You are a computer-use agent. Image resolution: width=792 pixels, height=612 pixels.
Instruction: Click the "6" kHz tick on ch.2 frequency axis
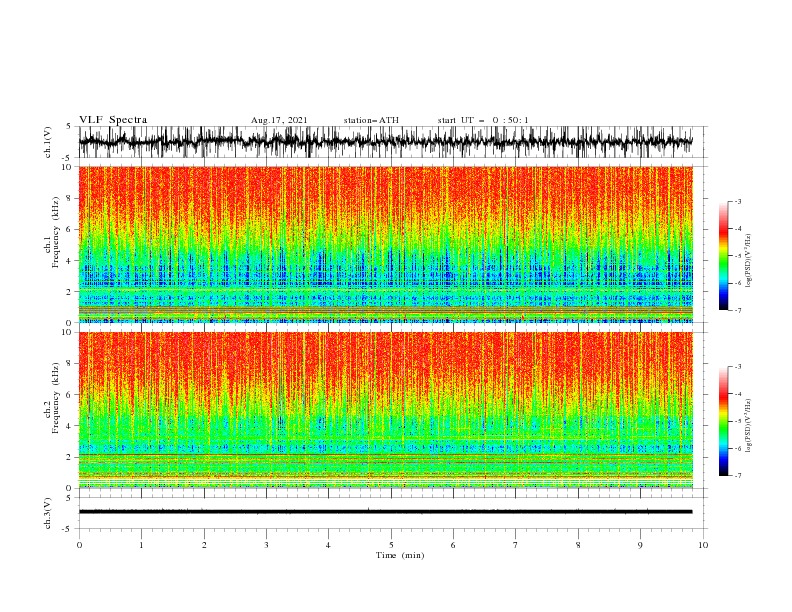71,395
